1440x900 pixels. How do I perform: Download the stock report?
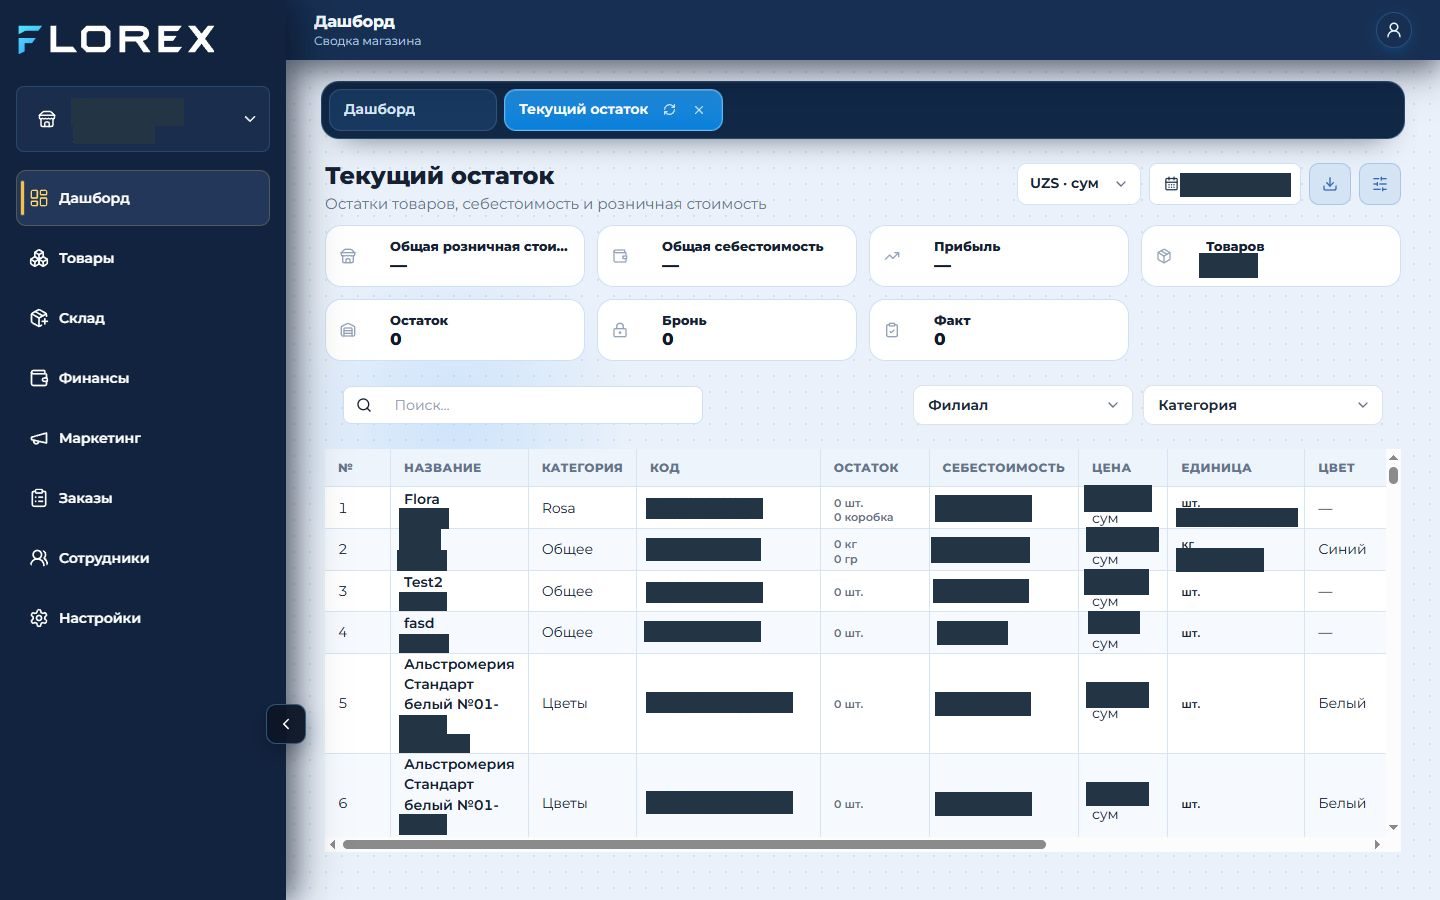click(x=1330, y=184)
